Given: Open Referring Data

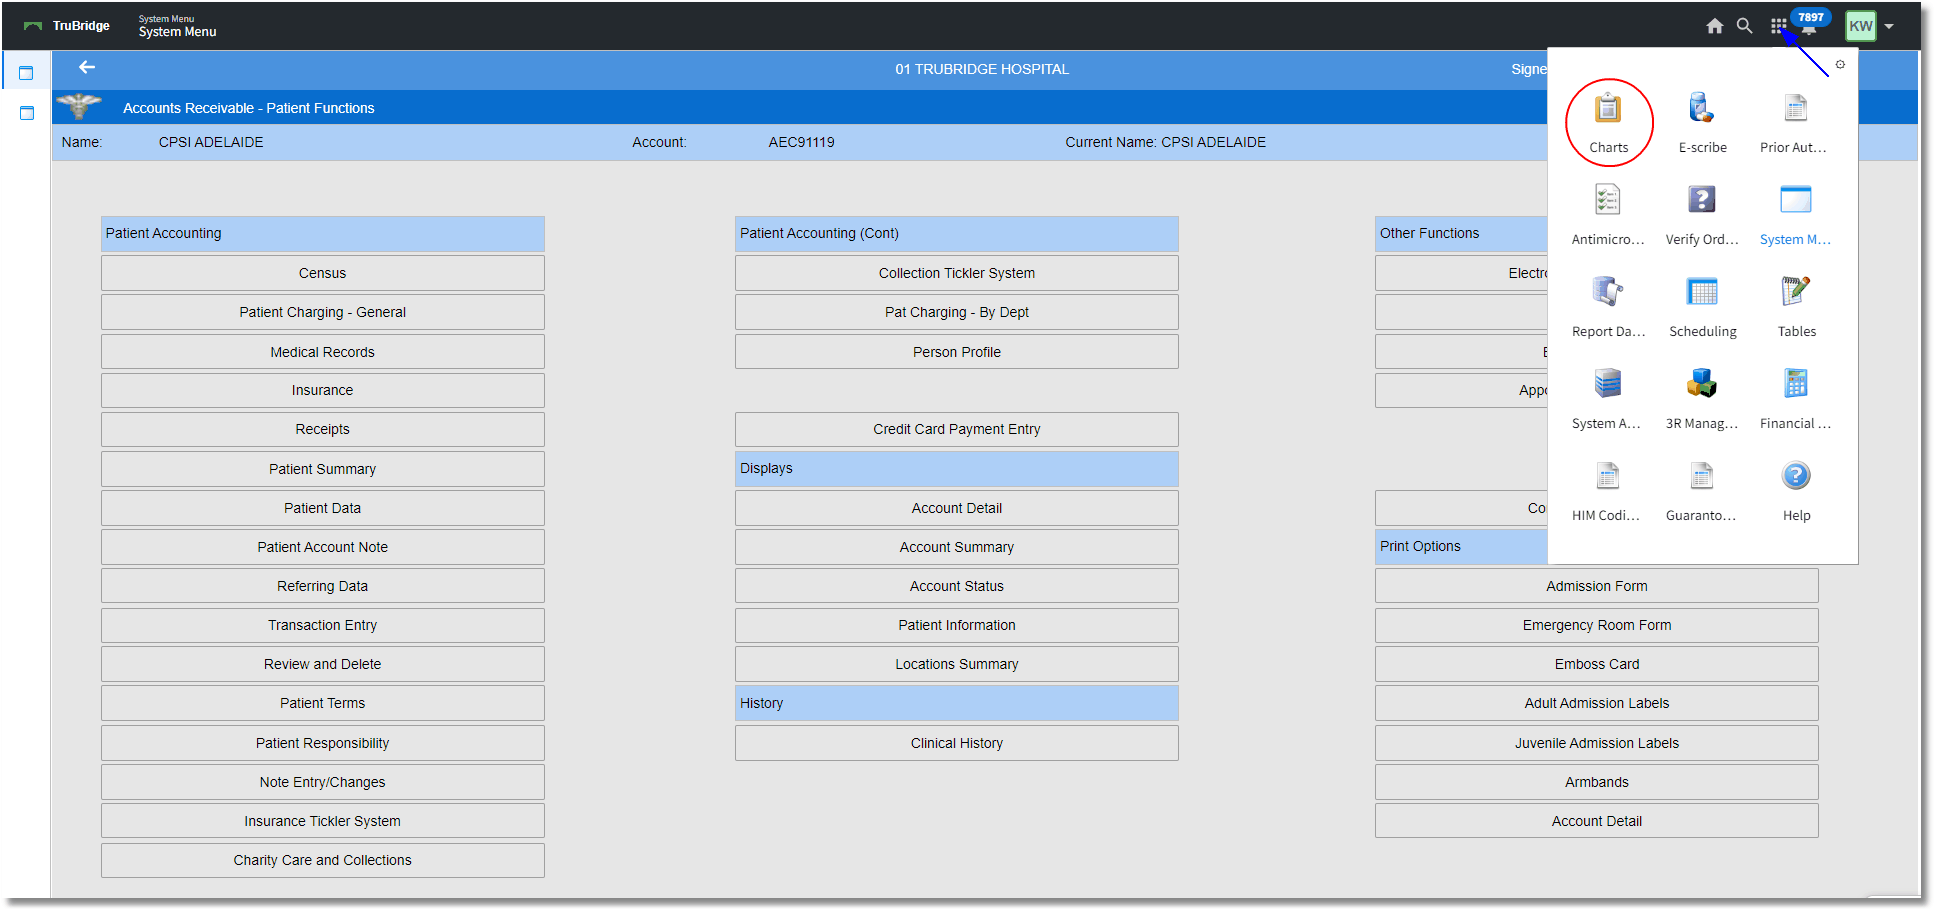Looking at the screenshot, I should click(322, 586).
